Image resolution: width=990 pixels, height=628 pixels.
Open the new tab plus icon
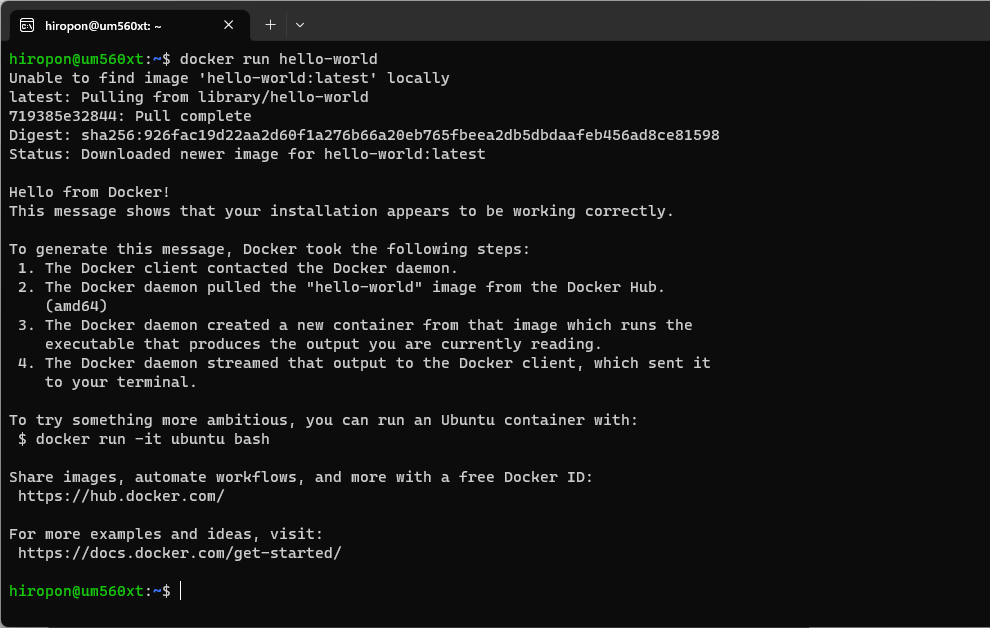coord(271,24)
